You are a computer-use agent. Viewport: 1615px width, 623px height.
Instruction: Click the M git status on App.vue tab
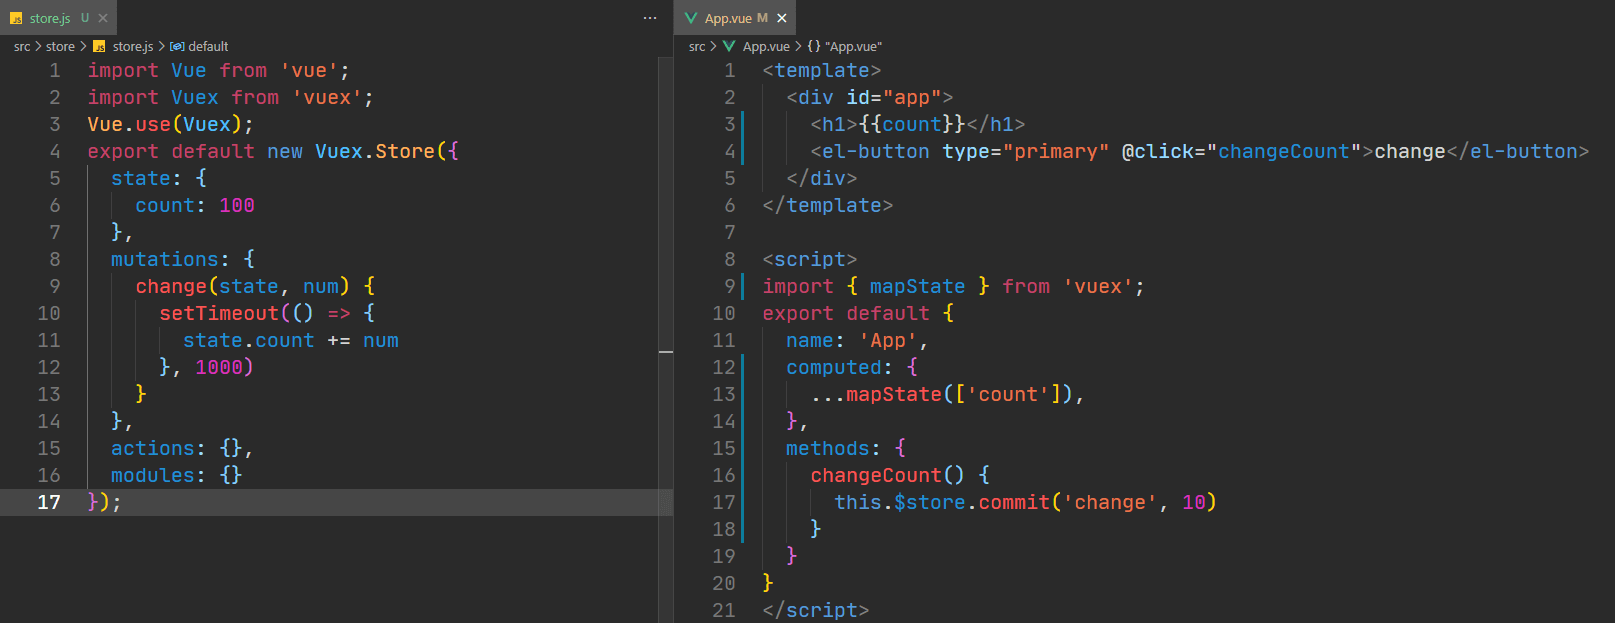(762, 18)
